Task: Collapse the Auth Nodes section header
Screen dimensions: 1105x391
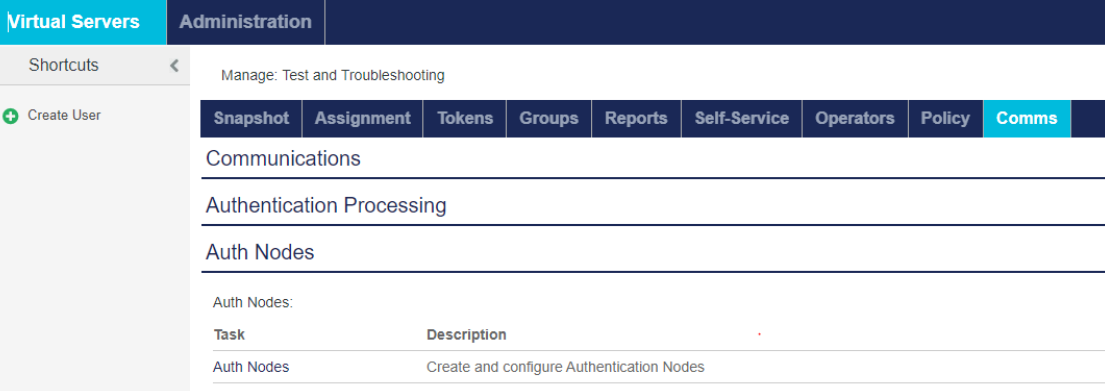Action: point(653,252)
